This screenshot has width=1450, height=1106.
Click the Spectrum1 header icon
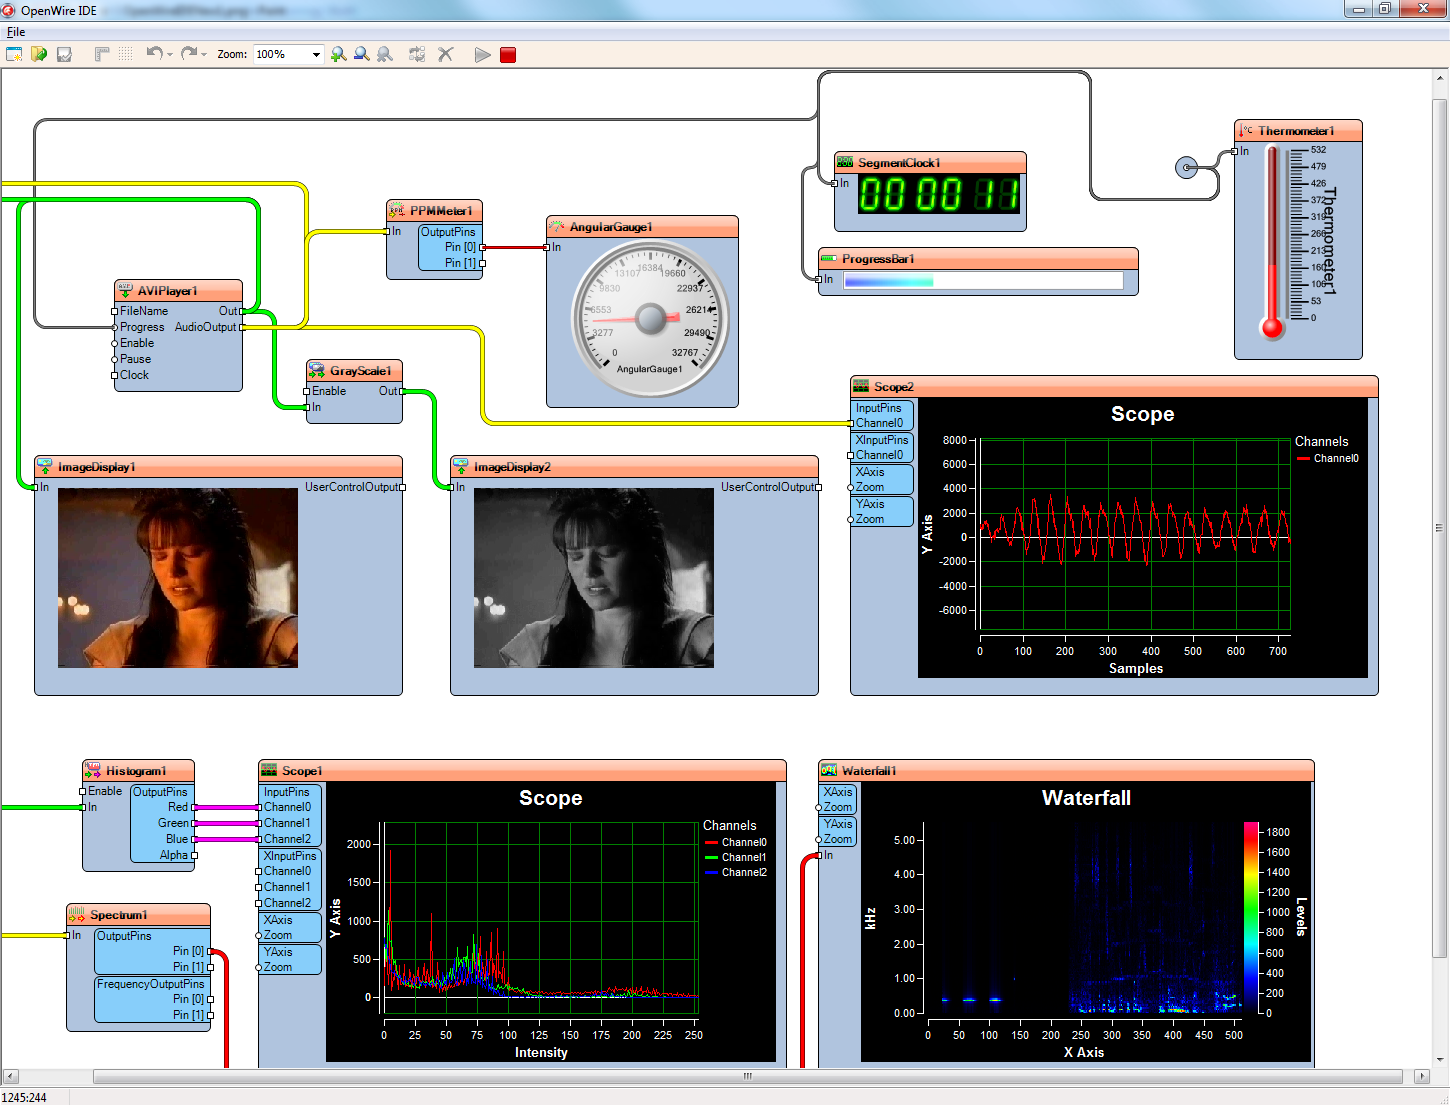[x=77, y=914]
